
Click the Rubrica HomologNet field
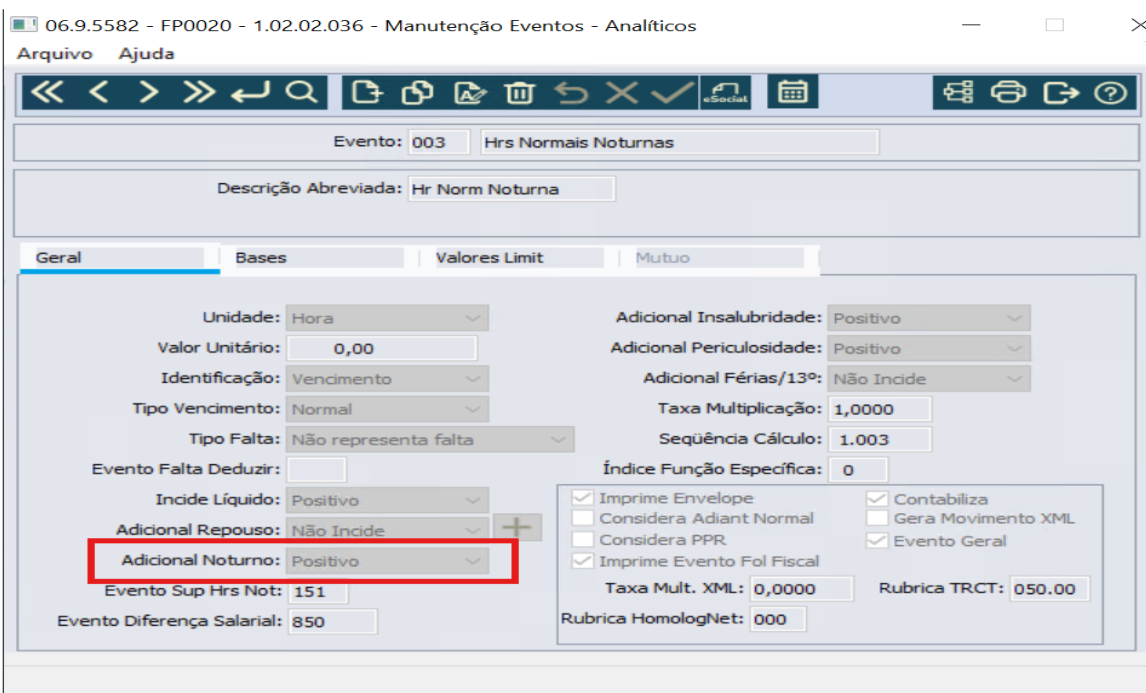pos(778,619)
